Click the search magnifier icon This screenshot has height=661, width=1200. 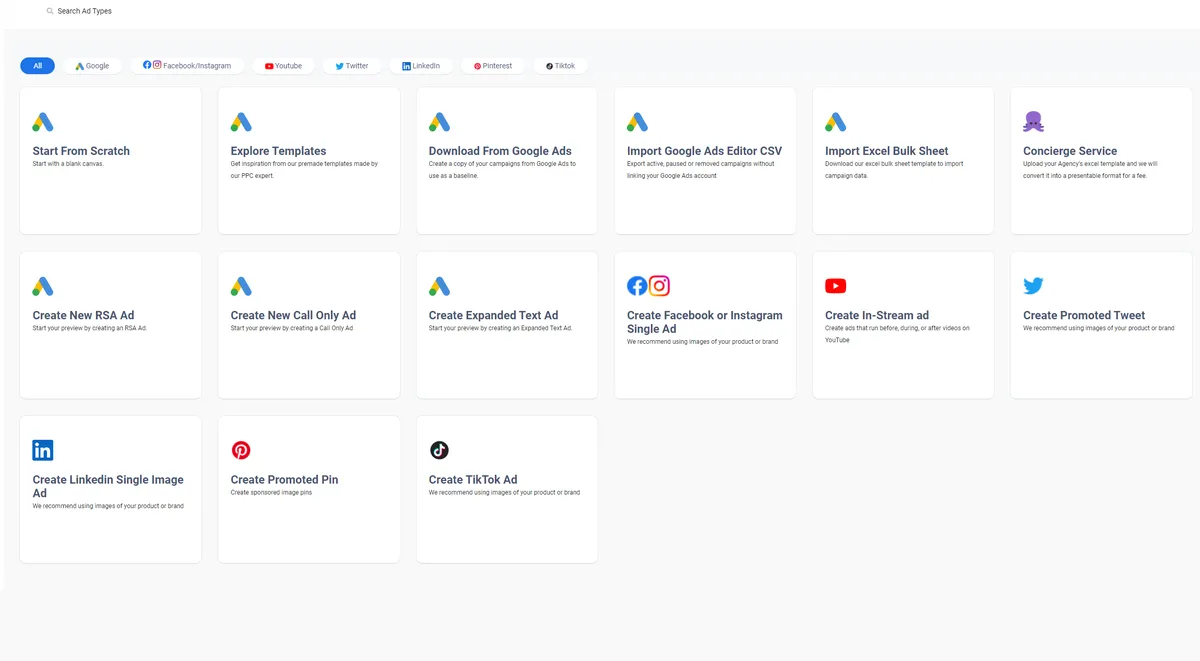(x=50, y=11)
